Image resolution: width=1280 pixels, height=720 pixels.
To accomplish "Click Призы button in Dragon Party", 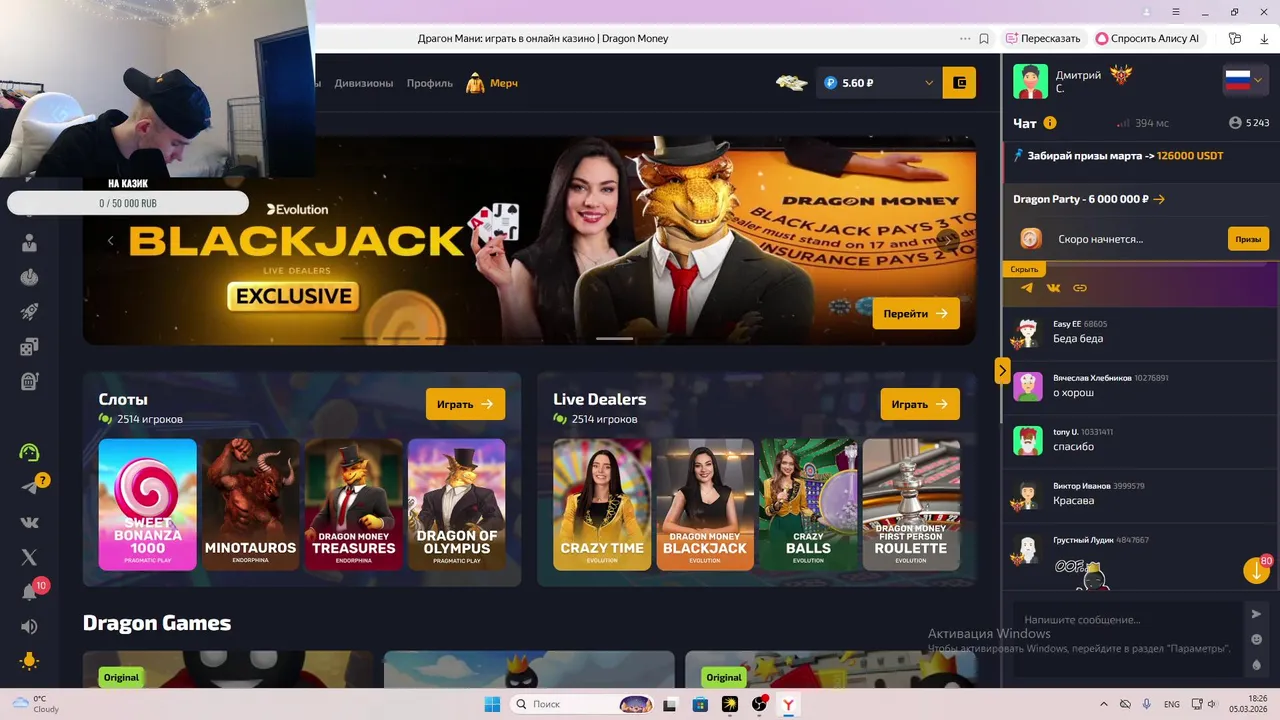I will point(1248,239).
